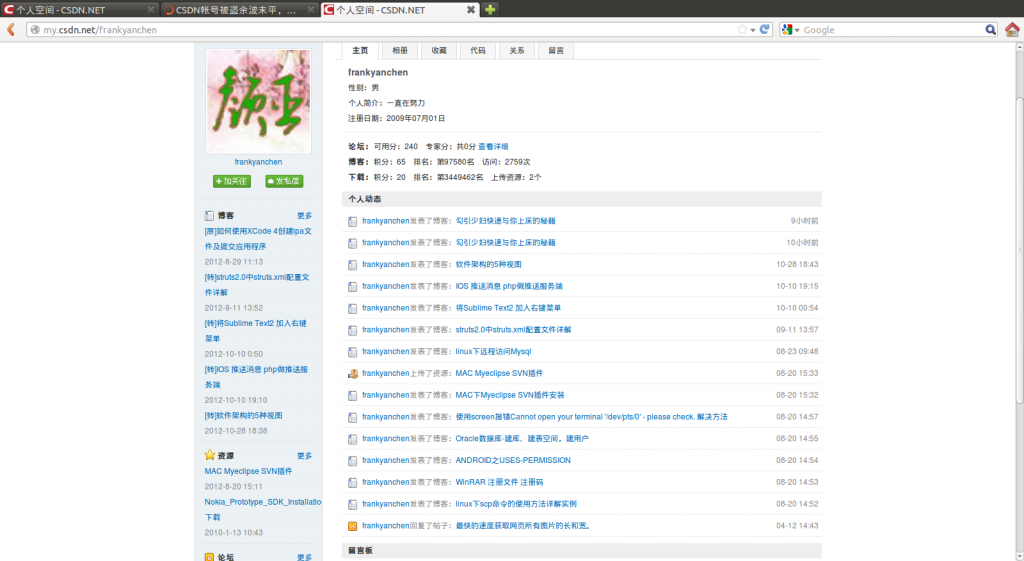Image resolution: width=1024 pixels, height=561 pixels.
Task: Open sidebar post [转]将Sublime Text2 加入右键菜单
Action: pos(255,331)
